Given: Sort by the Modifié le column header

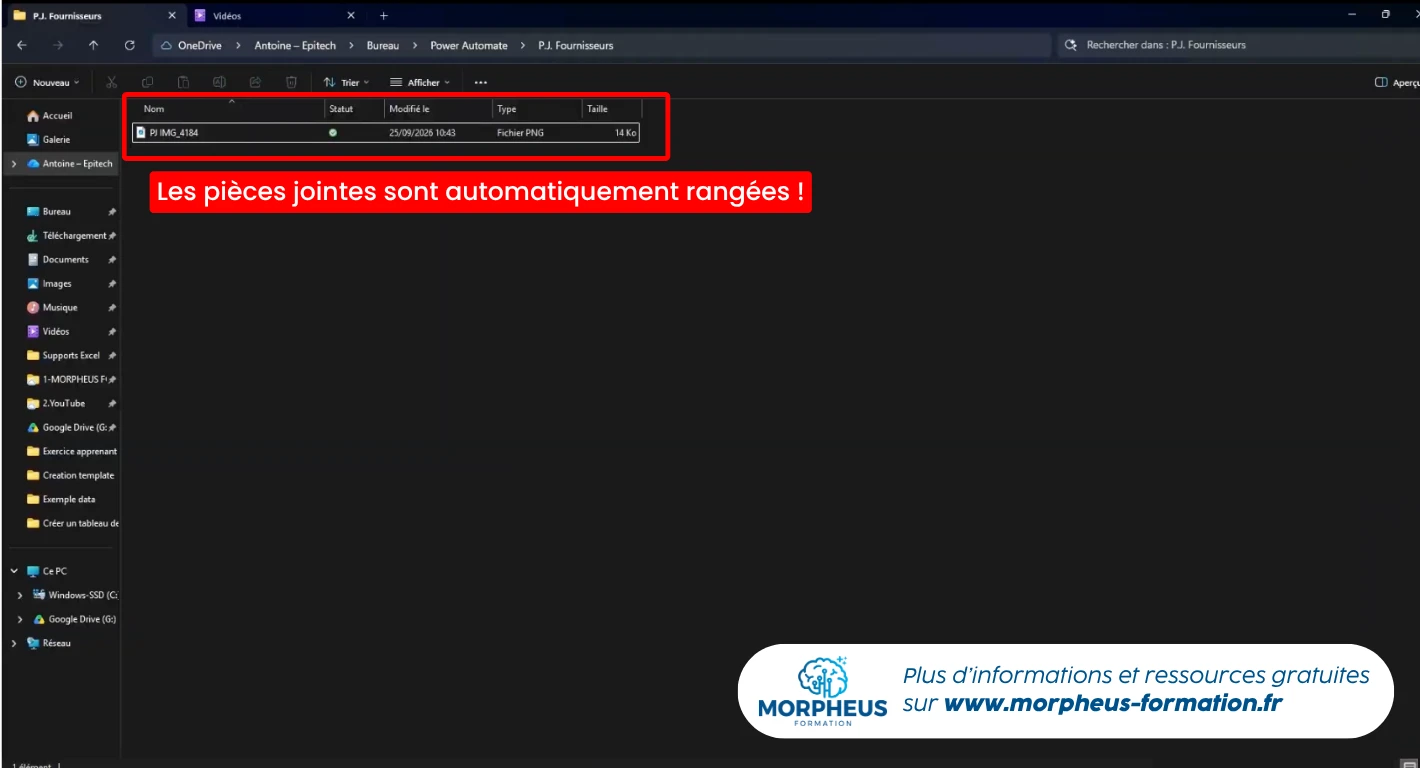Looking at the screenshot, I should (409, 109).
